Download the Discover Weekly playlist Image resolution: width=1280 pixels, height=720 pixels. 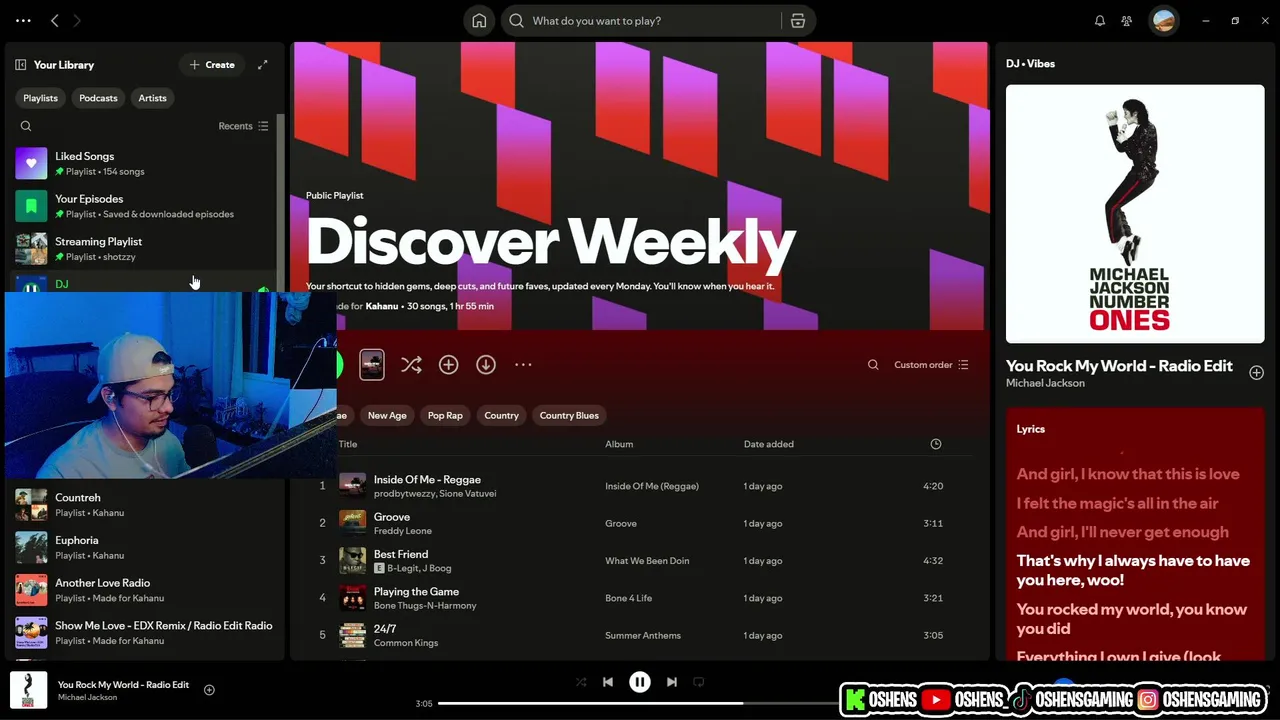(486, 365)
